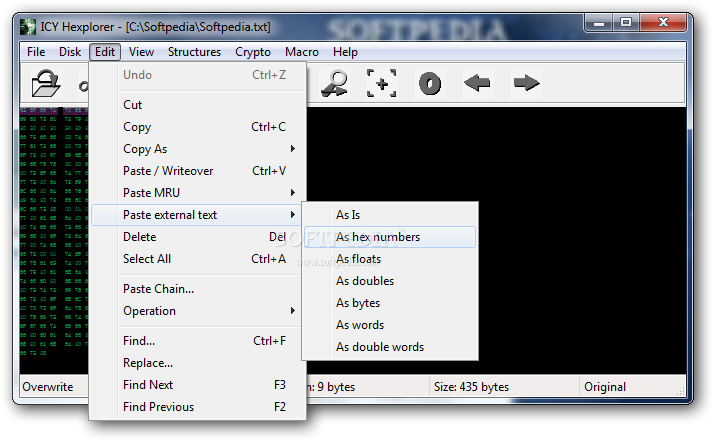
Task: Choose Copy from the Edit menu
Action: click(197, 127)
